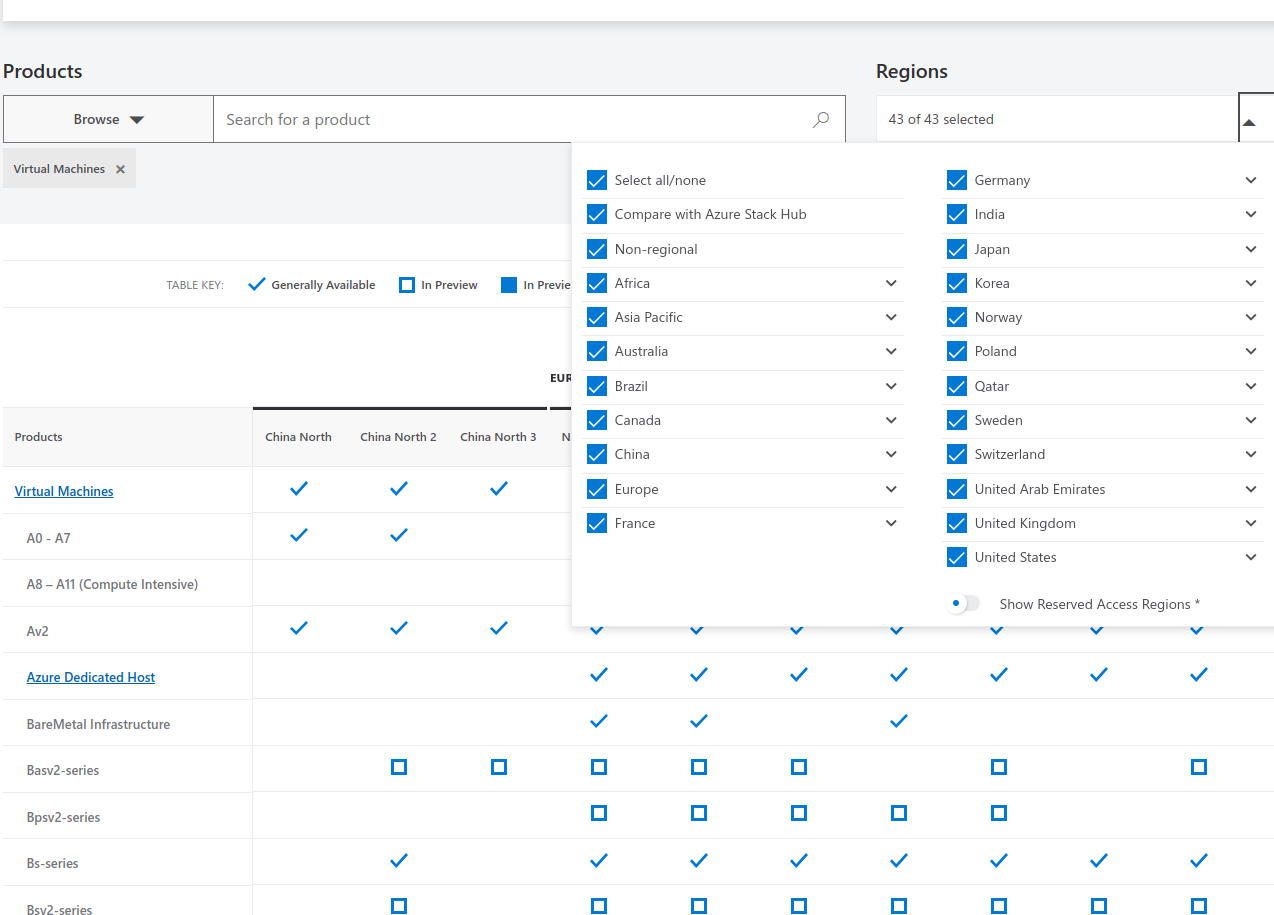This screenshot has height=915, width=1274.
Task: Open the Azure Dedicated Host link
Action: pos(91,677)
